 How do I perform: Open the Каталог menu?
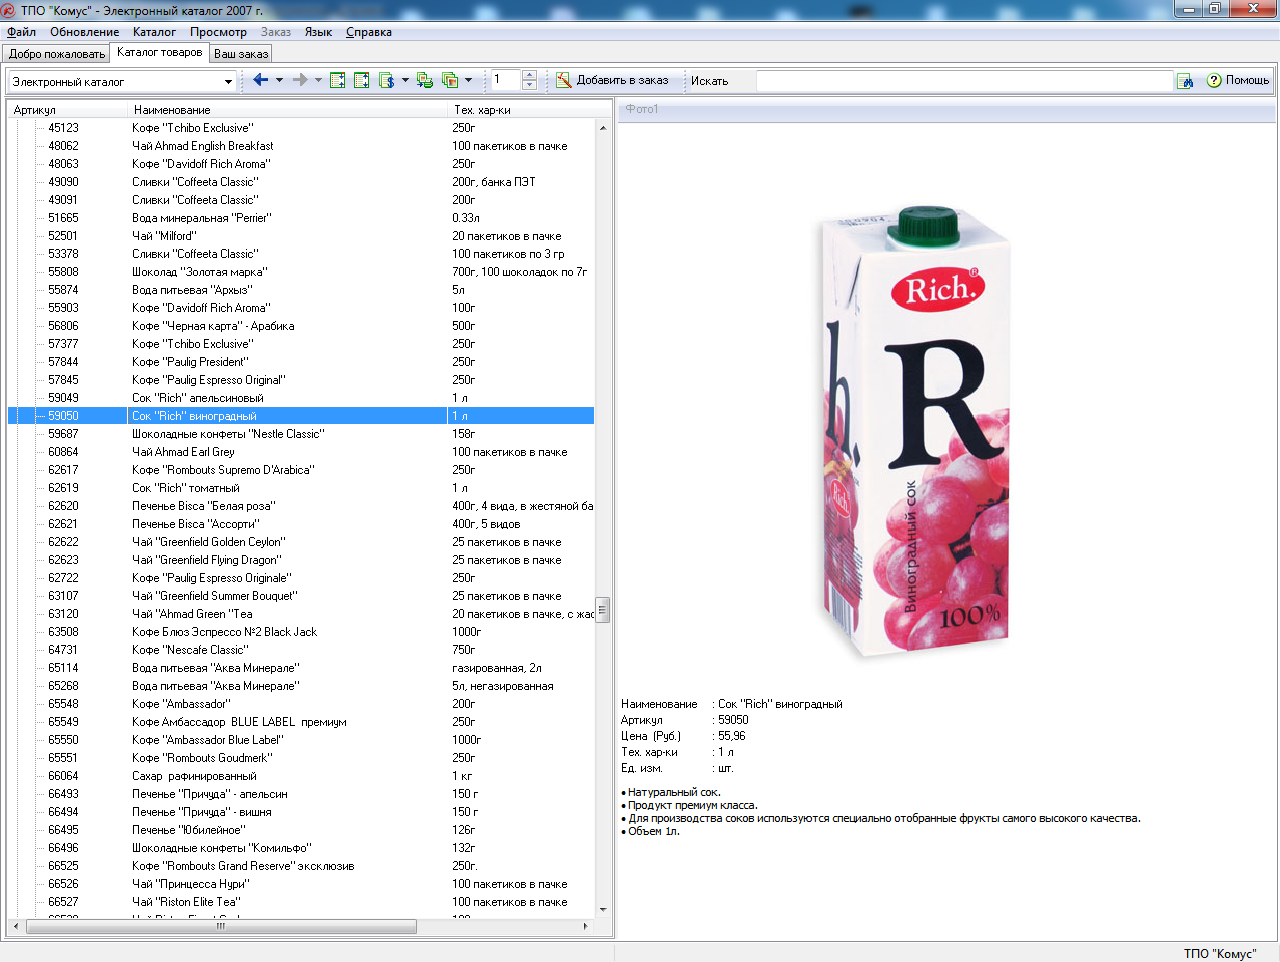point(154,32)
